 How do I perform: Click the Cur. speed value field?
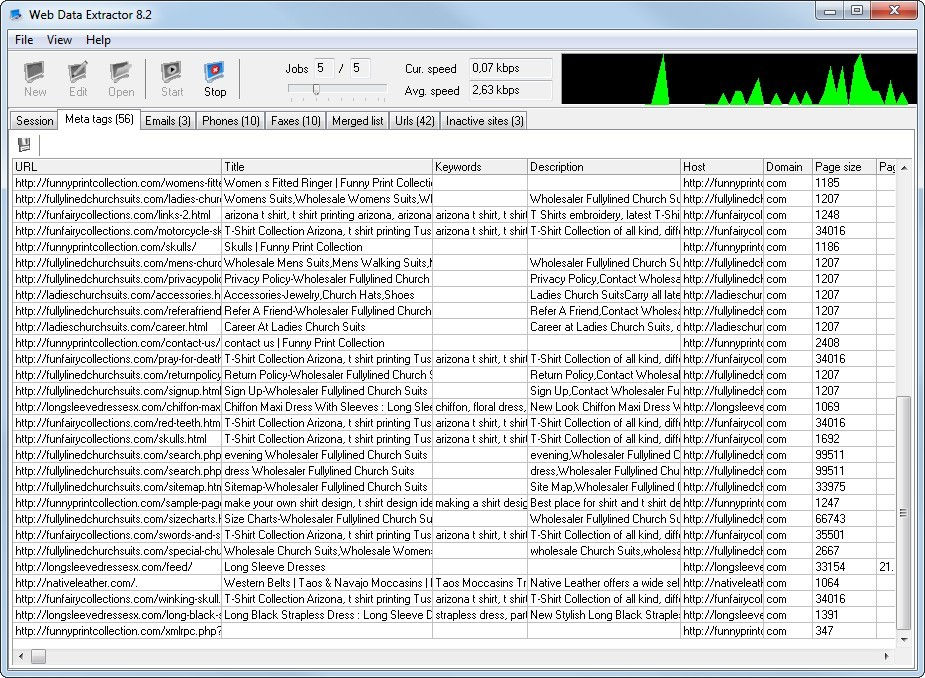(510, 68)
